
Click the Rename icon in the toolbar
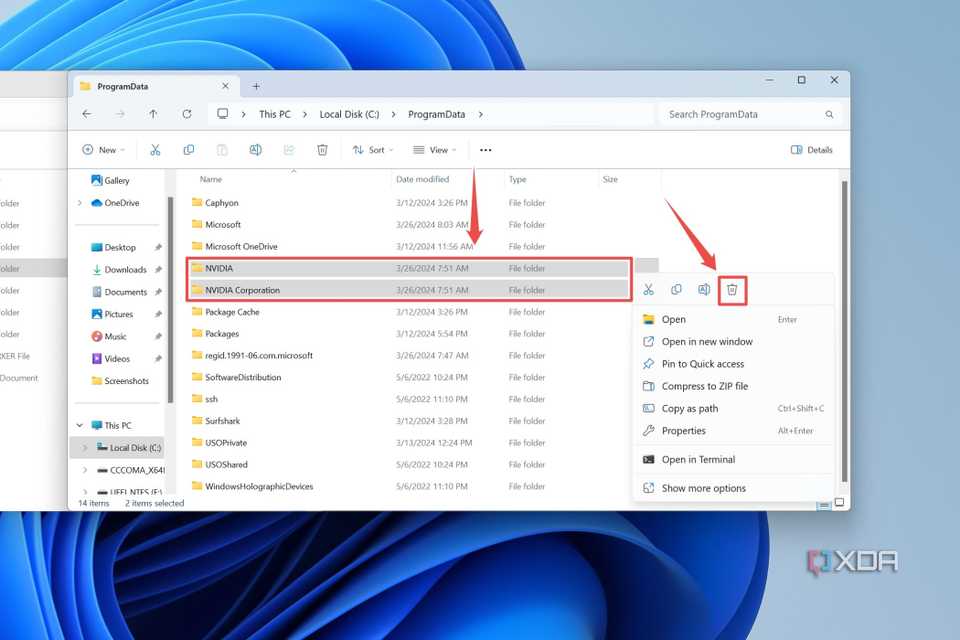pyautogui.click(x=255, y=150)
